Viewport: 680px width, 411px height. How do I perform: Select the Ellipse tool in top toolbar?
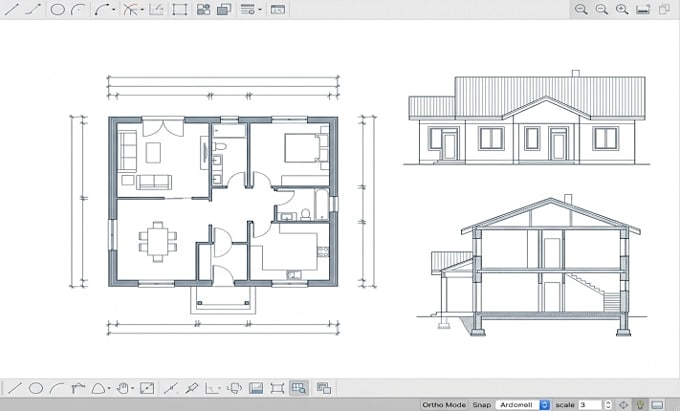57,9
